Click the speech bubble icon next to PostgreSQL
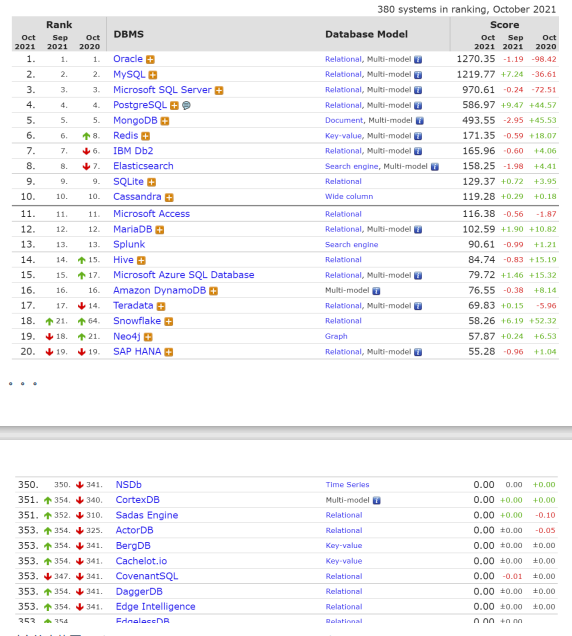The height and width of the screenshot is (636, 572). click(x=186, y=105)
